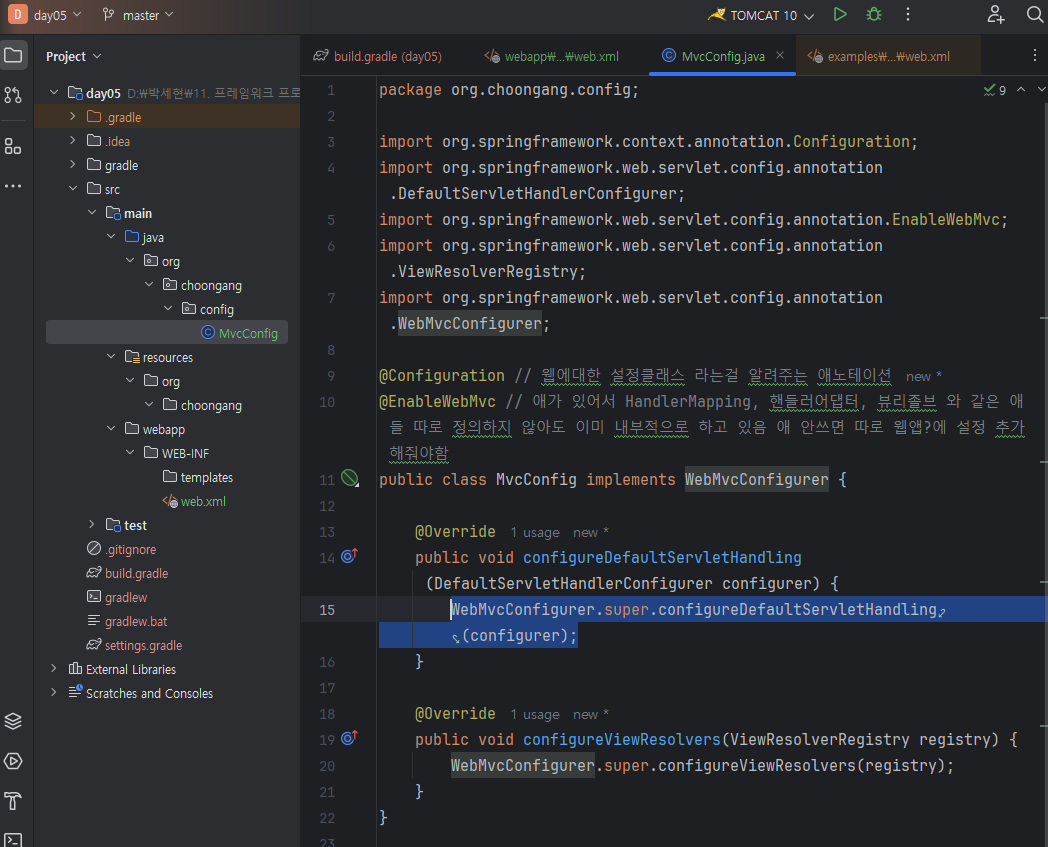Select build.gradle in the project tree
This screenshot has height=847, width=1048.
136,573
